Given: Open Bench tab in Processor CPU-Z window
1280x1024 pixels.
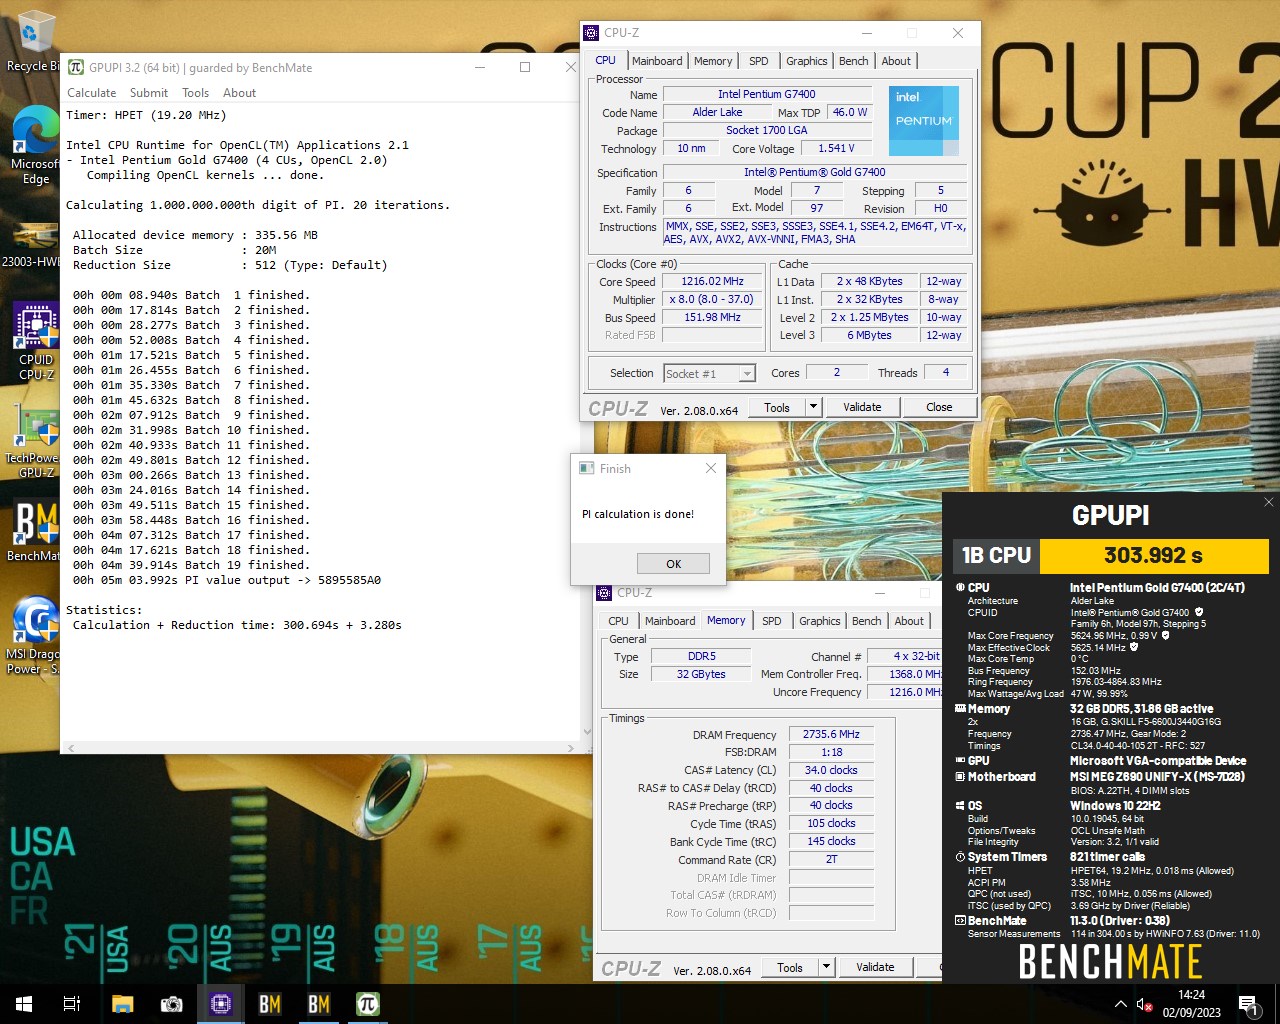Looking at the screenshot, I should tap(854, 61).
